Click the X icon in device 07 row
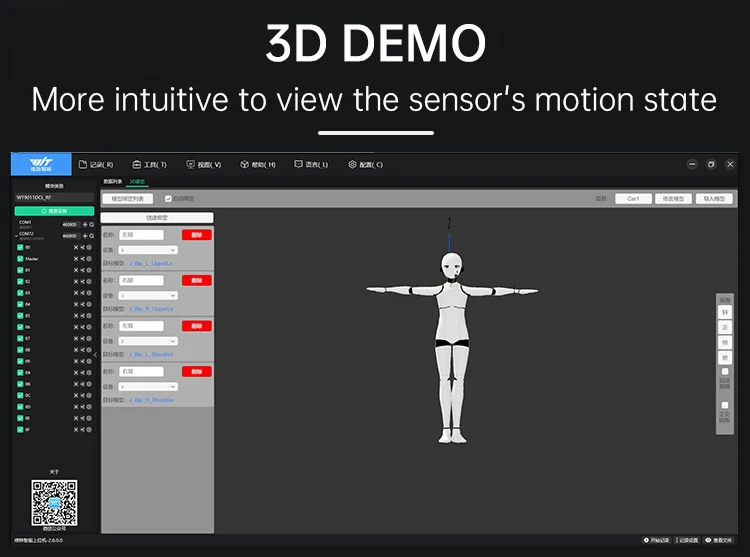This screenshot has height=557, width=750. pyautogui.click(x=76, y=339)
